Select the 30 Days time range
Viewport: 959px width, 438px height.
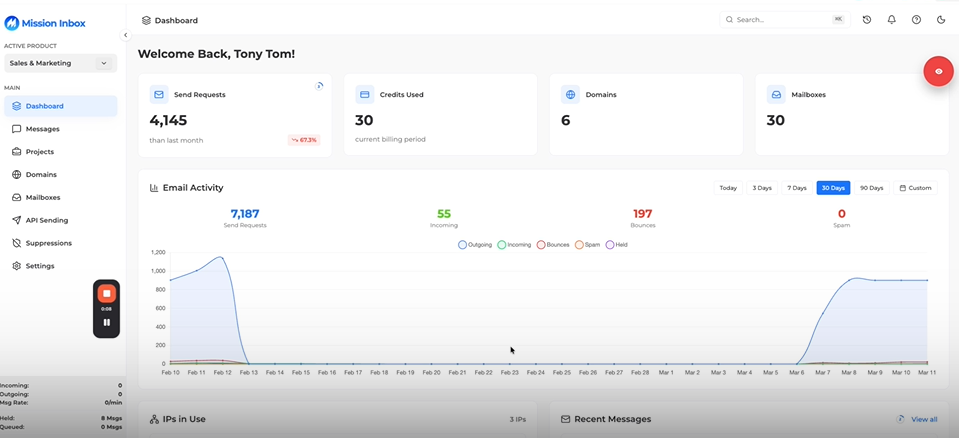[x=833, y=188]
